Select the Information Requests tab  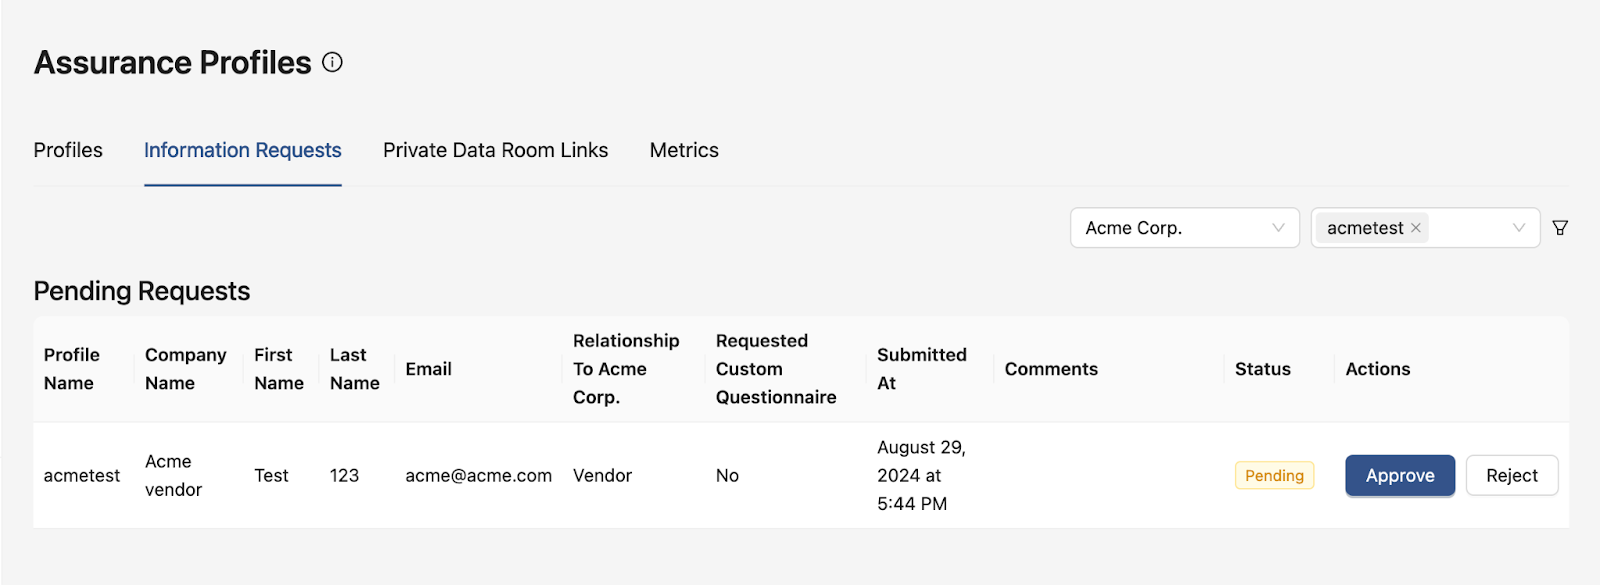[x=243, y=150]
